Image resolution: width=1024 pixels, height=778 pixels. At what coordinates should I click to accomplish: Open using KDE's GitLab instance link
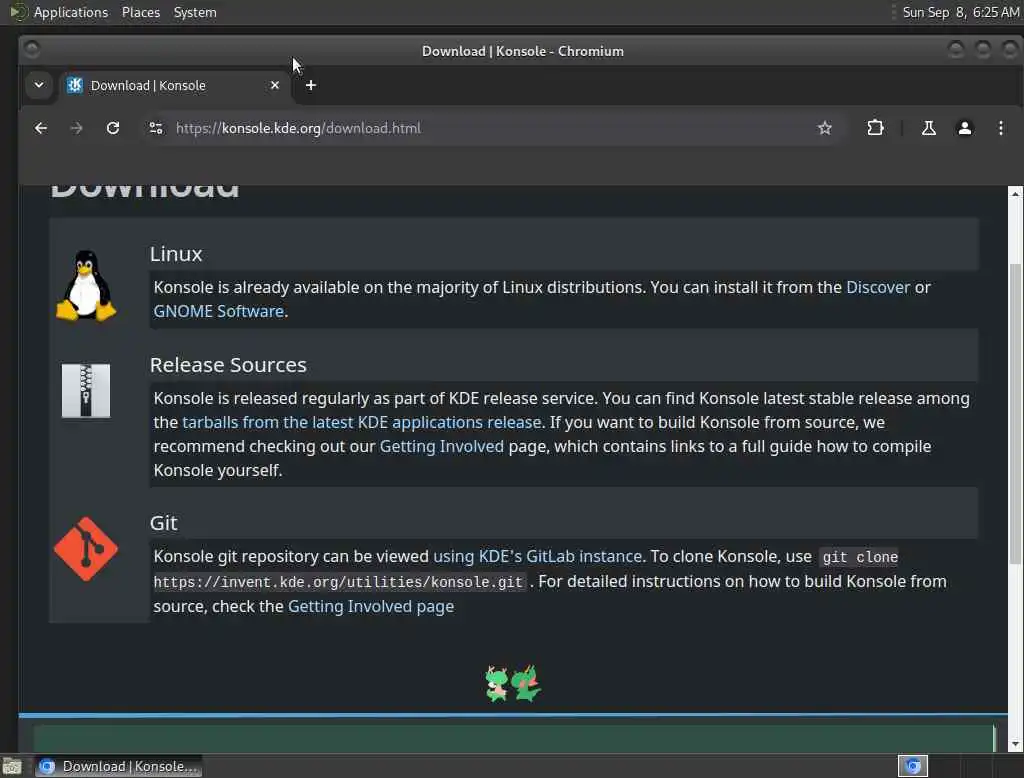pyautogui.click(x=537, y=557)
